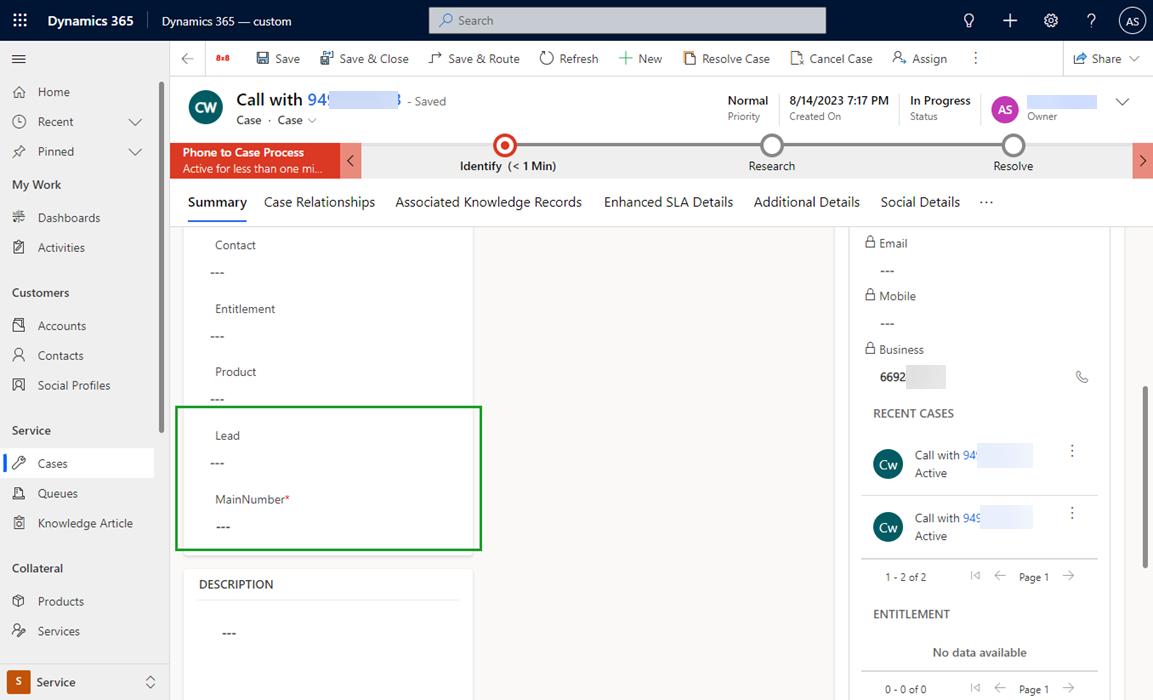This screenshot has width=1153, height=700.
Task: Open the Queues section
Action: pos(56,493)
